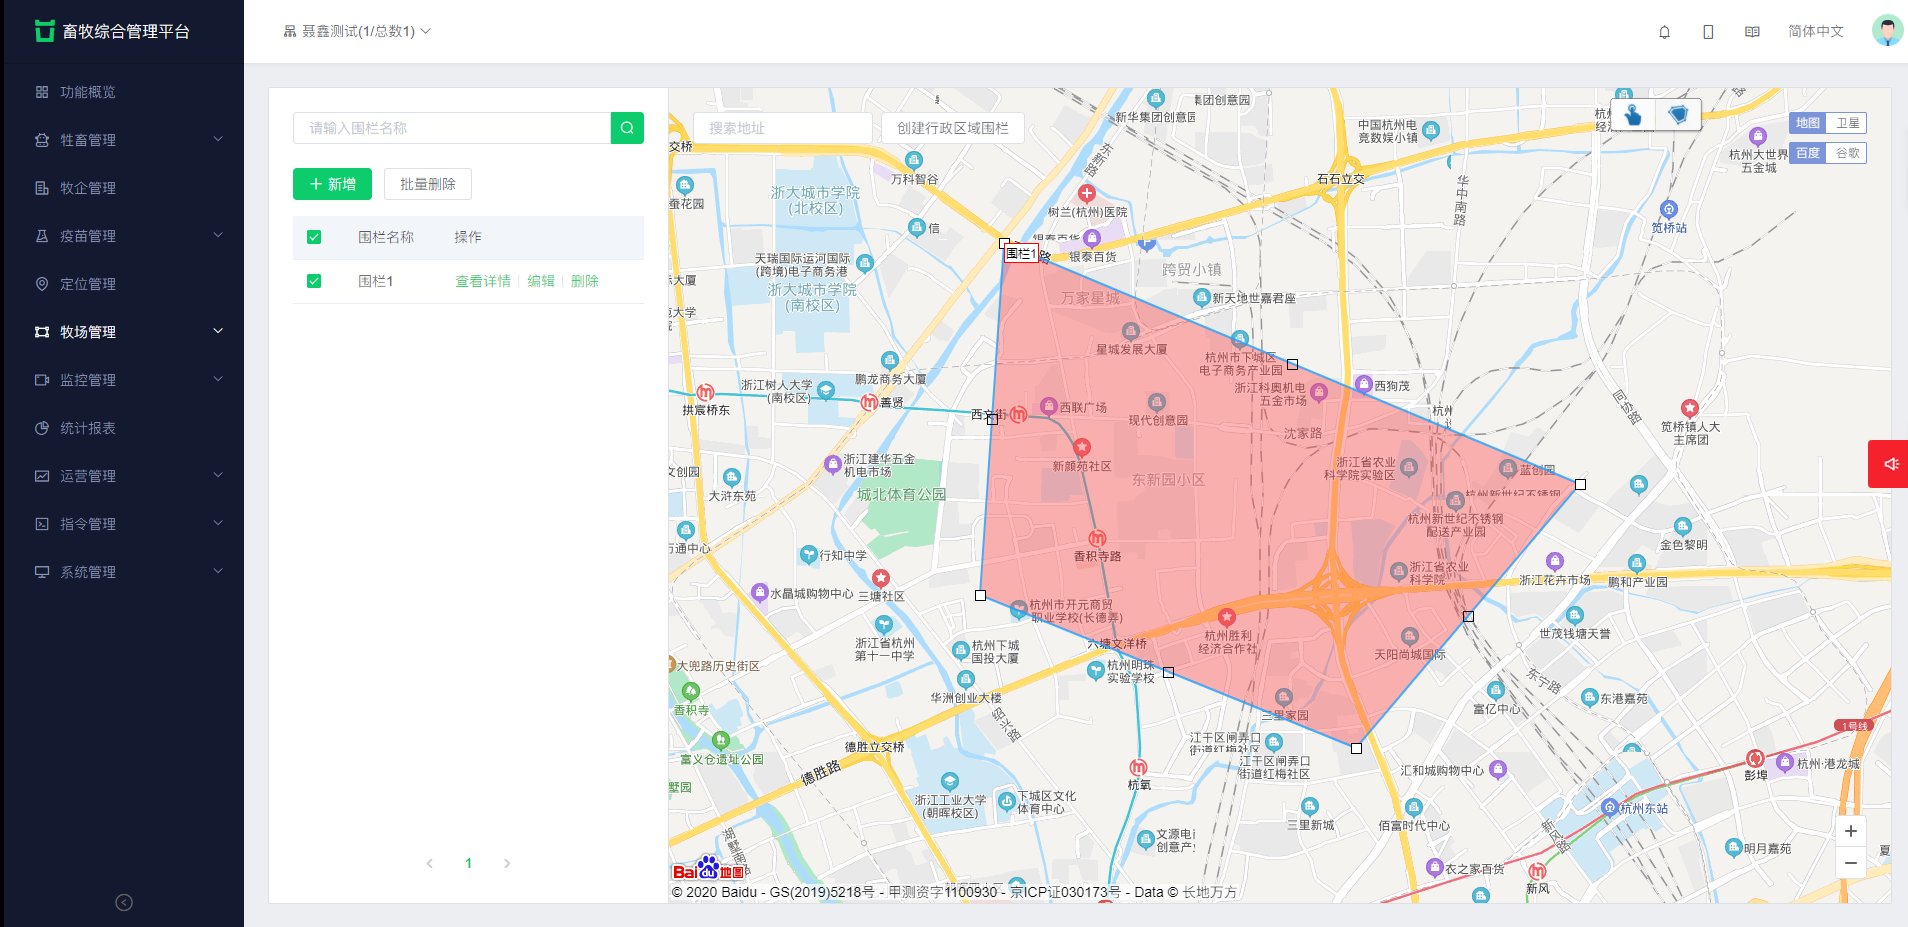
Task: Click the 树兰(杭州)医院 hospital marker
Action: pyautogui.click(x=1087, y=193)
